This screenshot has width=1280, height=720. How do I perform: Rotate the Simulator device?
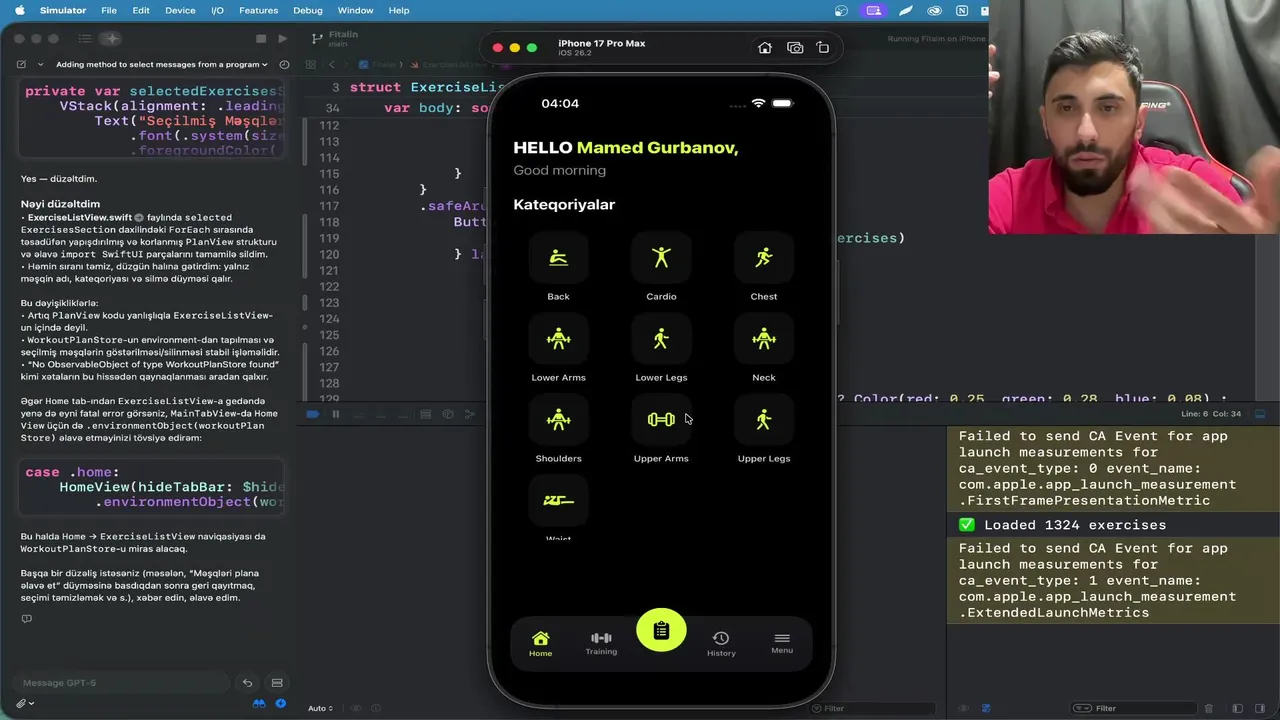(823, 48)
